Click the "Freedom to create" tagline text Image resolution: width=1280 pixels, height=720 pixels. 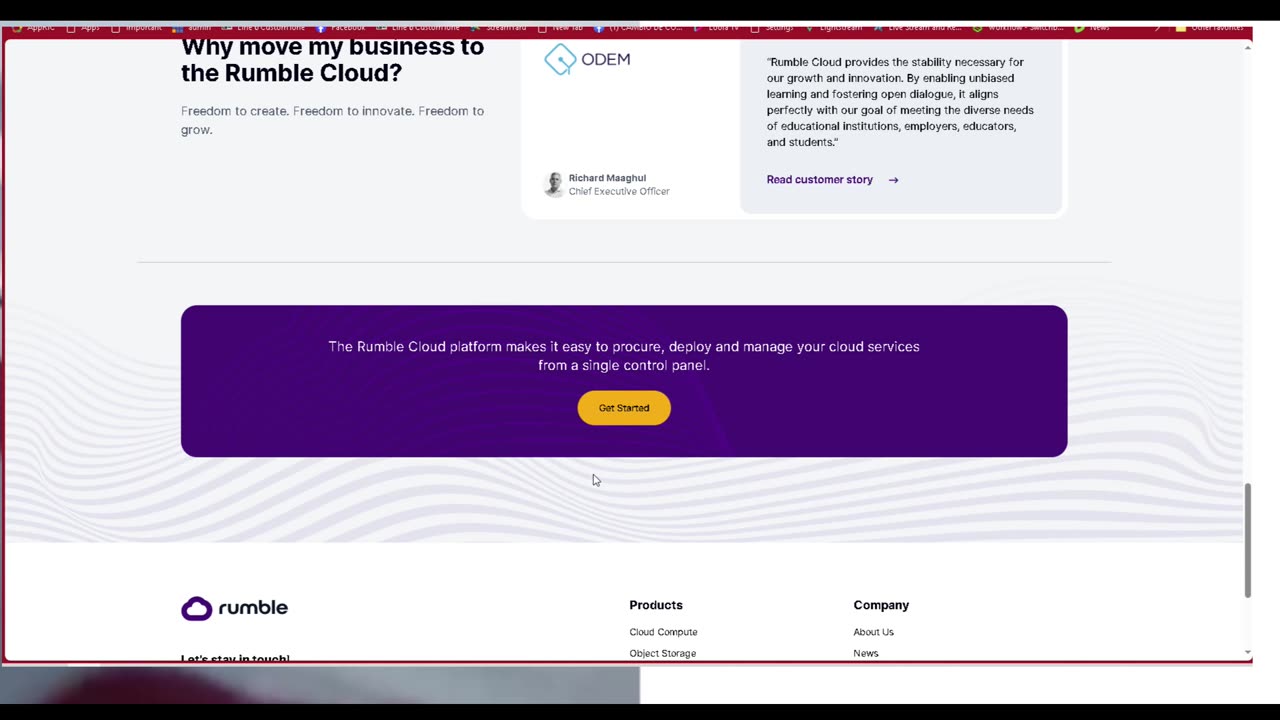click(332, 120)
